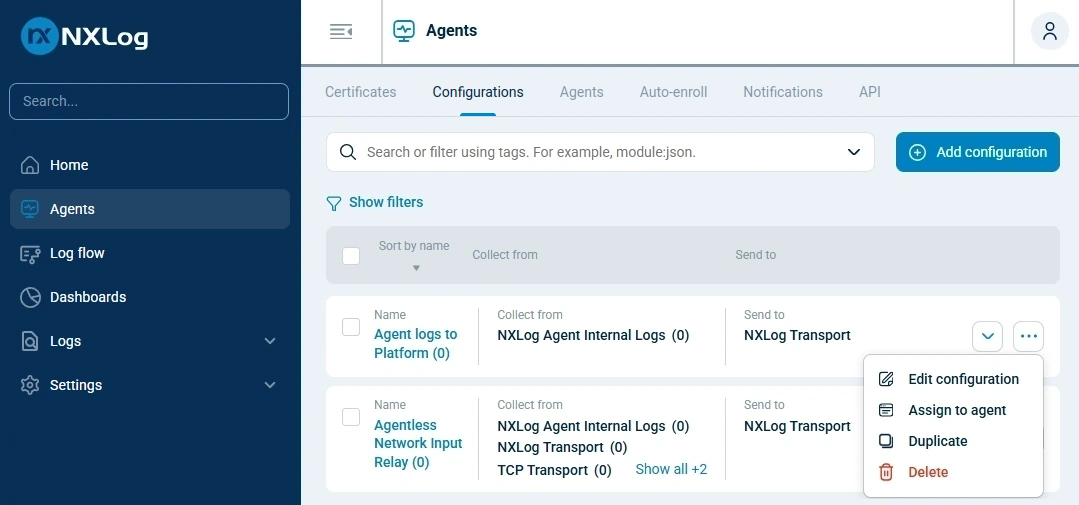Focus the Search or filter using tags field
Image resolution: width=1079 pixels, height=505 pixels.
(600, 152)
